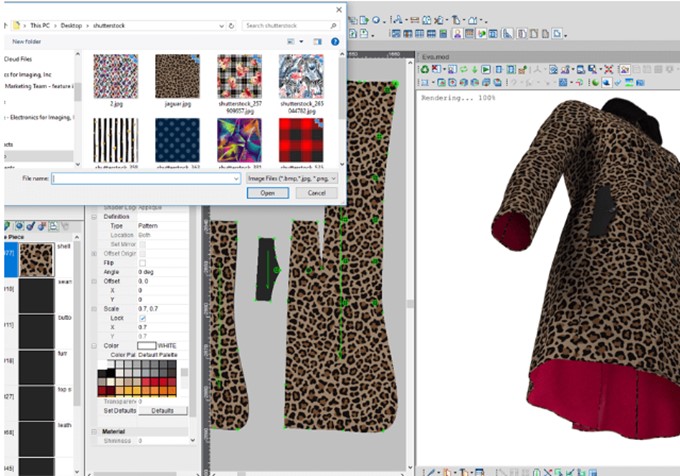Toggle the preview pane icon in dialog
Screen dimensions: 680x476
coord(319,42)
